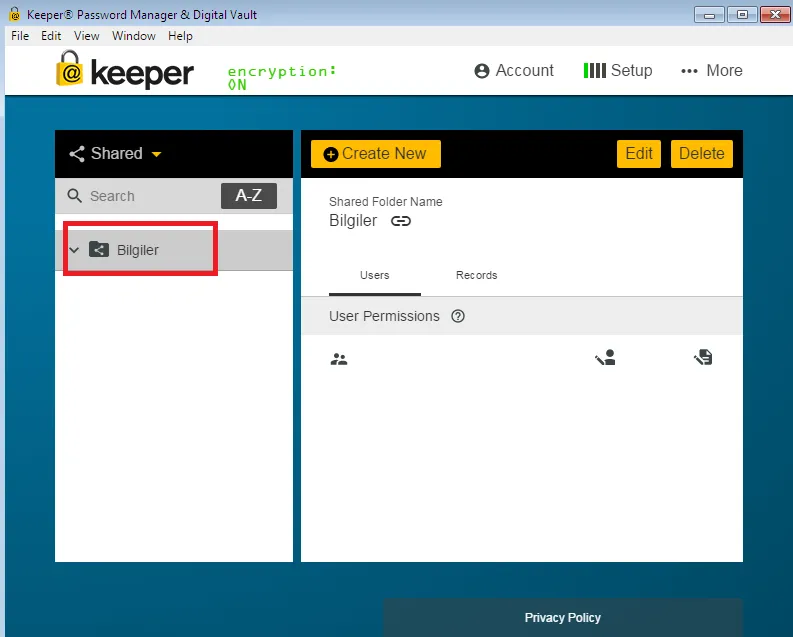Click the manage records permission icon
The image size is (793, 637).
703,357
